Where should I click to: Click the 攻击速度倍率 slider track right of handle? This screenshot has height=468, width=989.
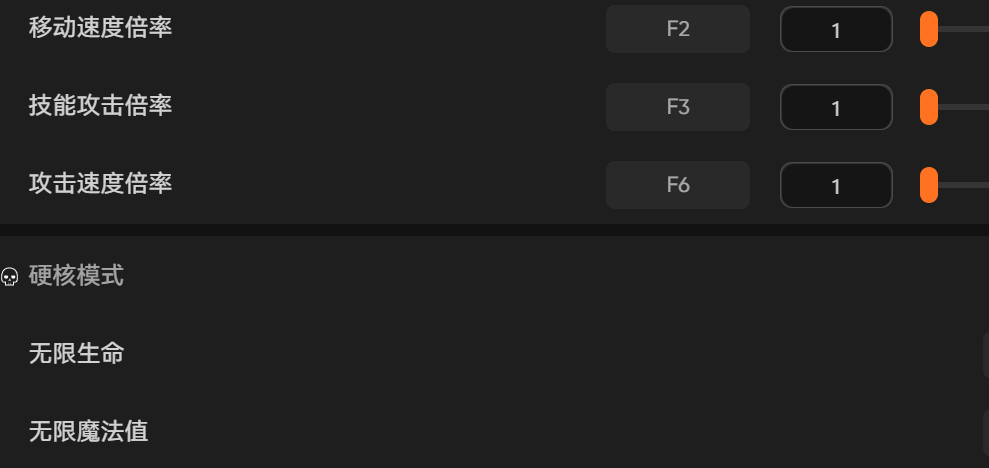click(965, 185)
